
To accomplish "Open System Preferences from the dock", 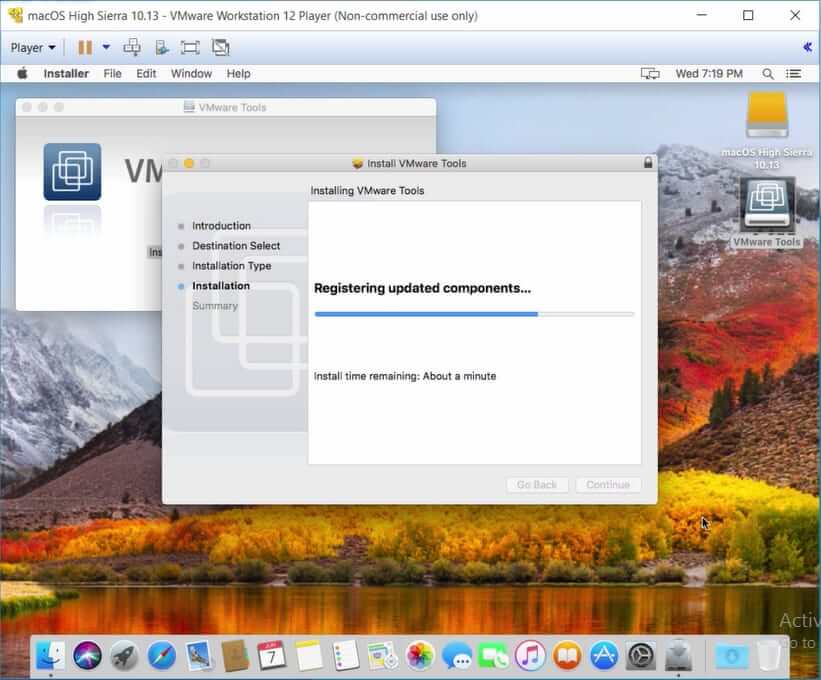I will (641, 655).
